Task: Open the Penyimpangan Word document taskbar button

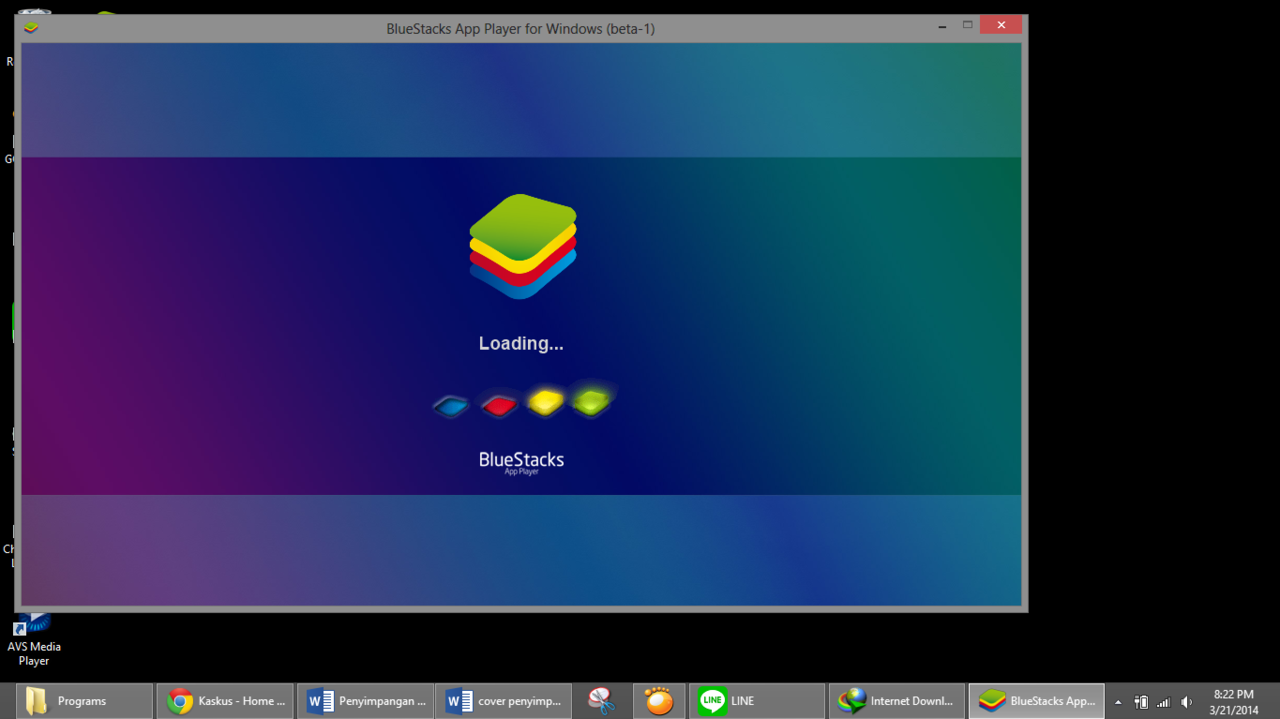Action: (366, 701)
